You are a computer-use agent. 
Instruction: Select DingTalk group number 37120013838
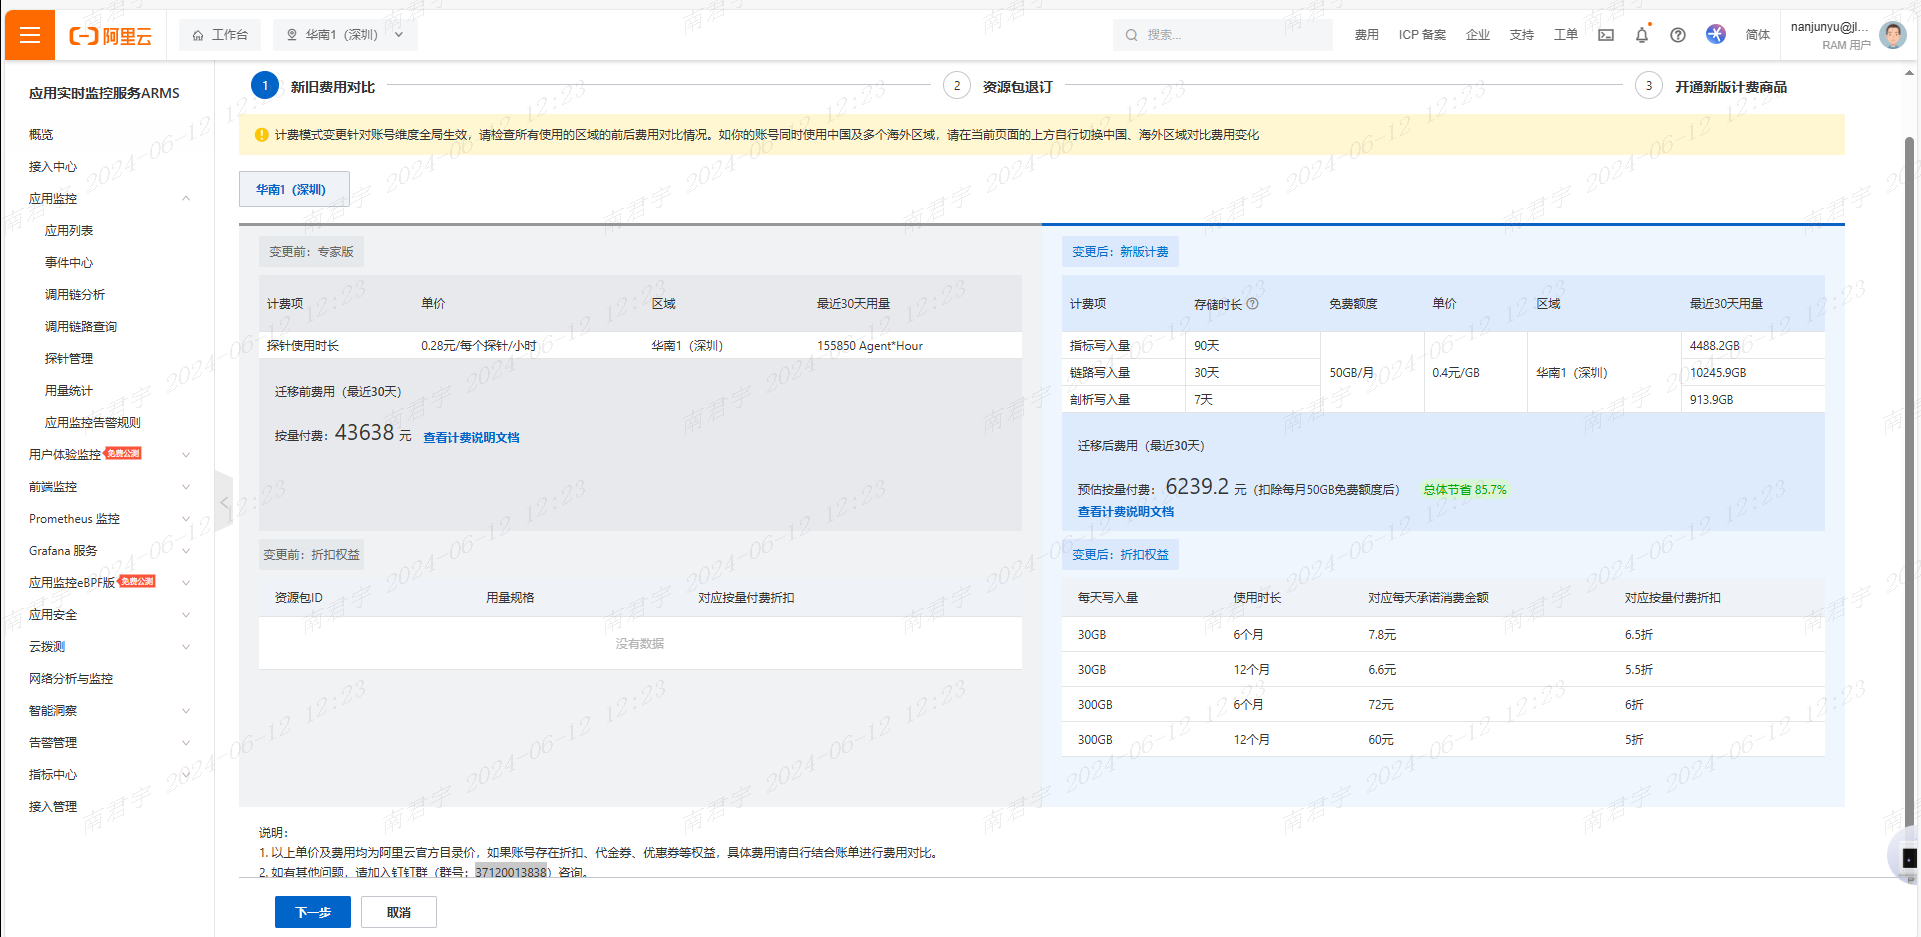tap(511, 872)
